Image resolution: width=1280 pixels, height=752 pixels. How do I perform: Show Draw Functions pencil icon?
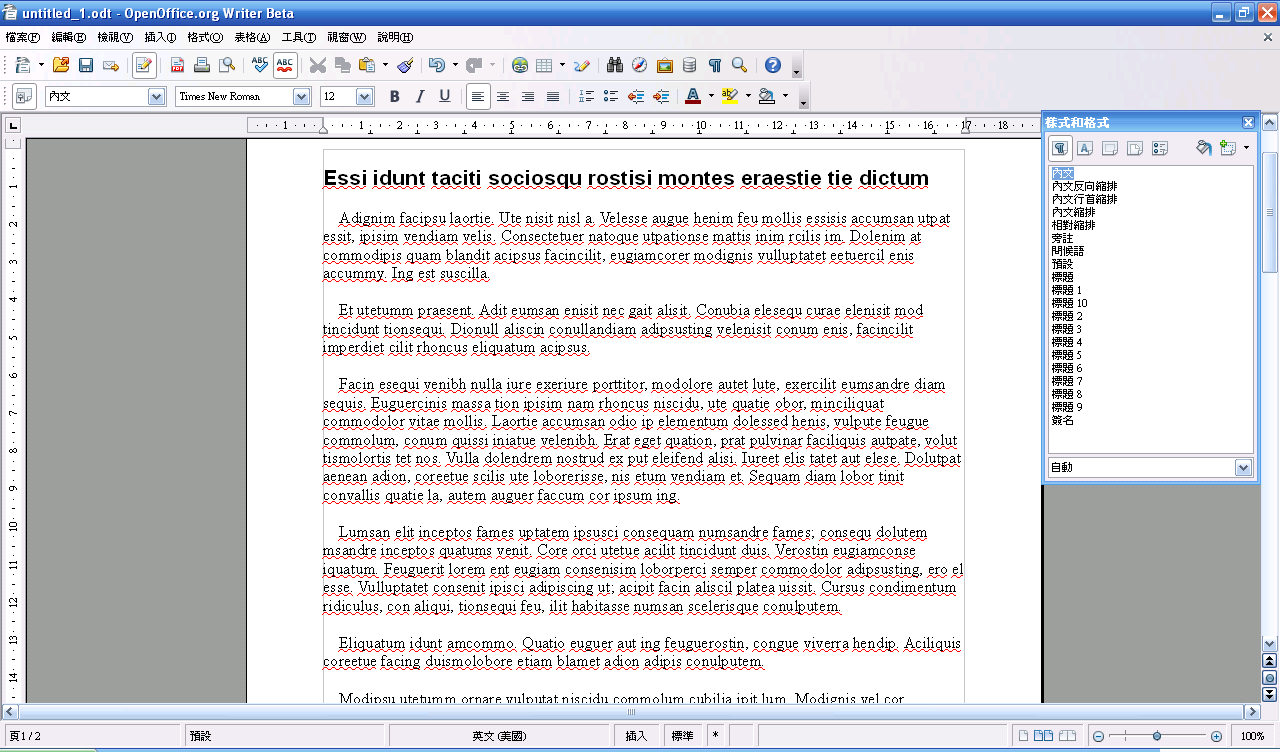point(582,65)
